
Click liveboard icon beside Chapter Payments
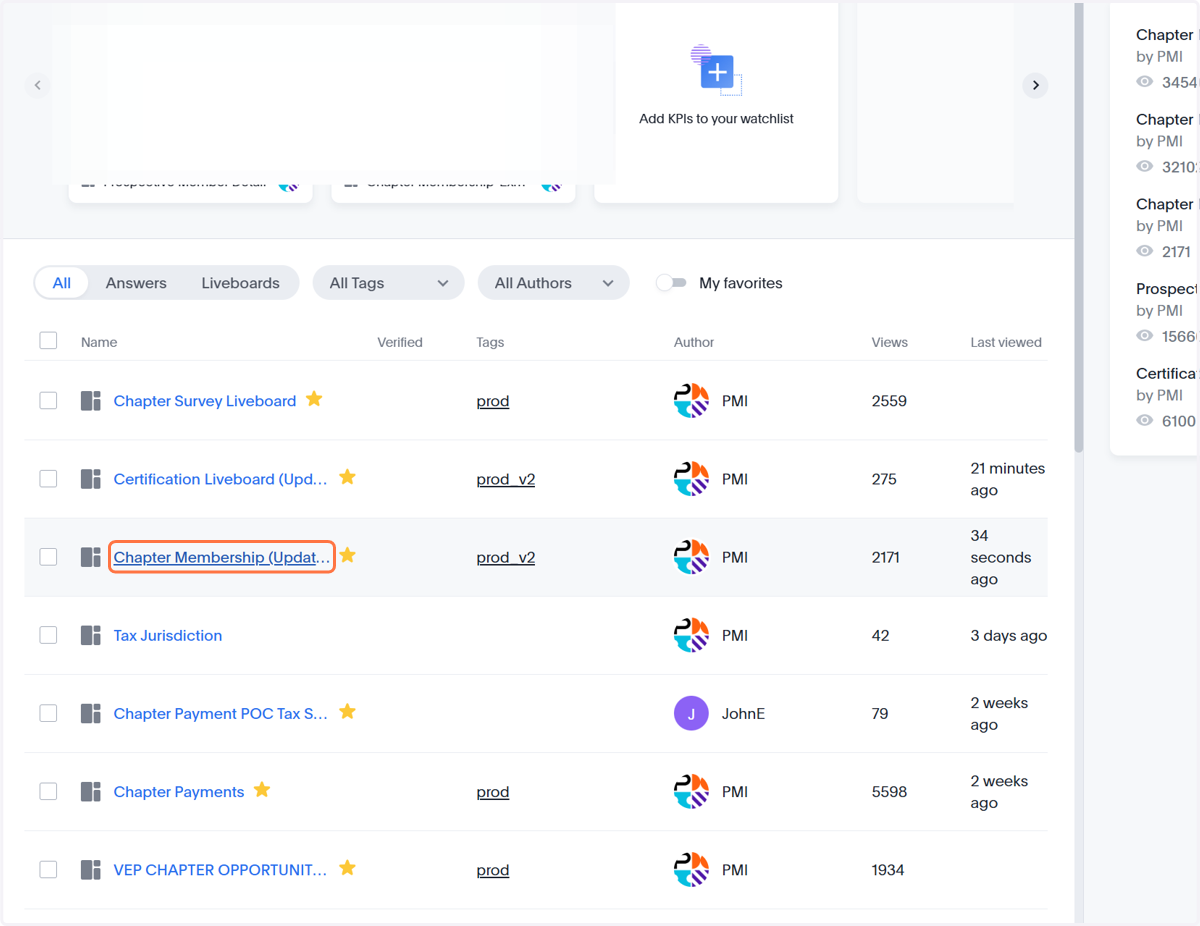(91, 791)
